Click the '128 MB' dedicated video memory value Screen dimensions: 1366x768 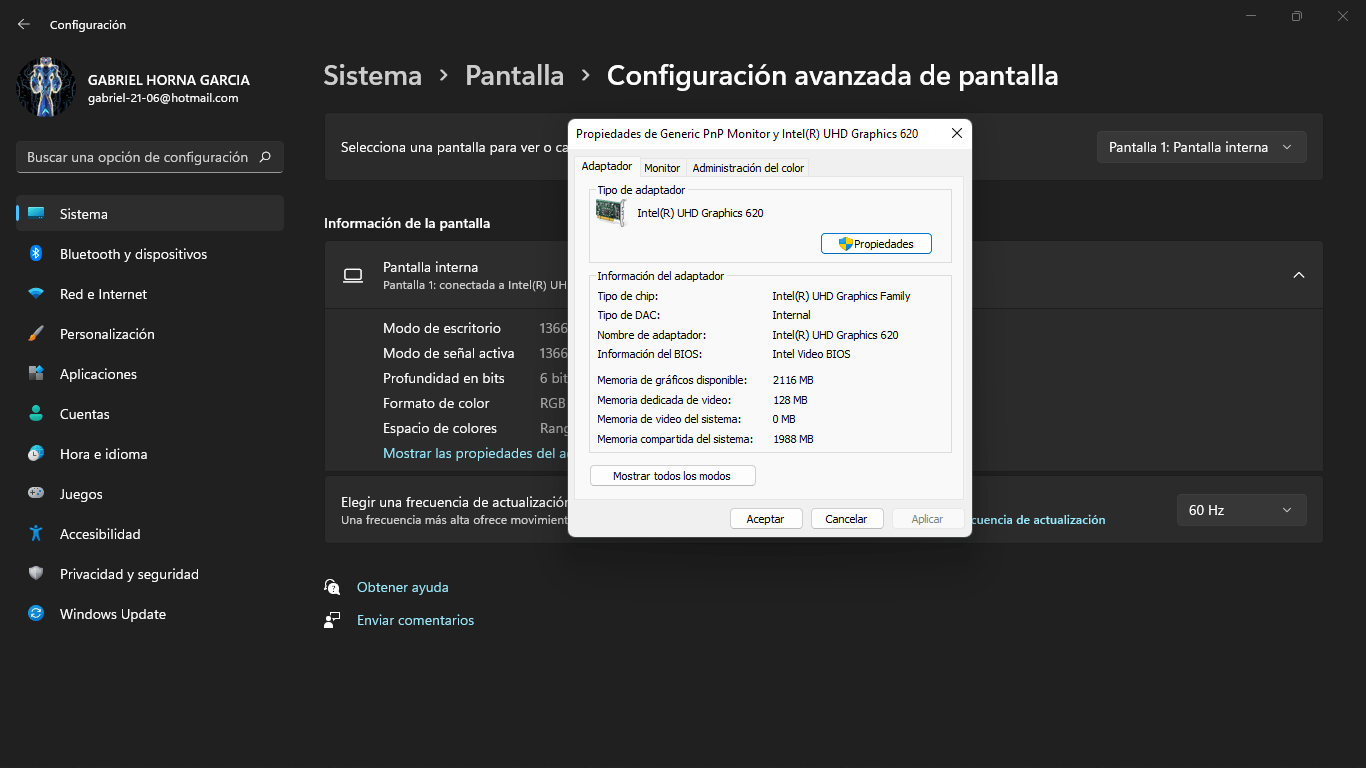(x=790, y=400)
